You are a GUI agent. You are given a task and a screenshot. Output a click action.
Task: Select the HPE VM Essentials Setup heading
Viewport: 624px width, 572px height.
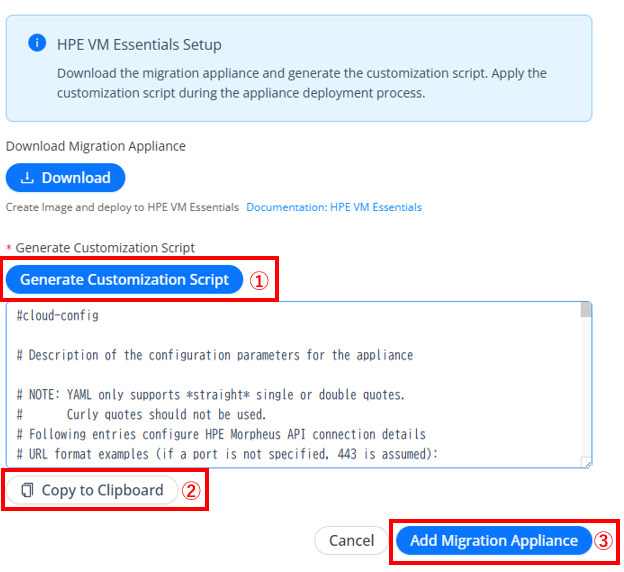click(x=139, y=44)
